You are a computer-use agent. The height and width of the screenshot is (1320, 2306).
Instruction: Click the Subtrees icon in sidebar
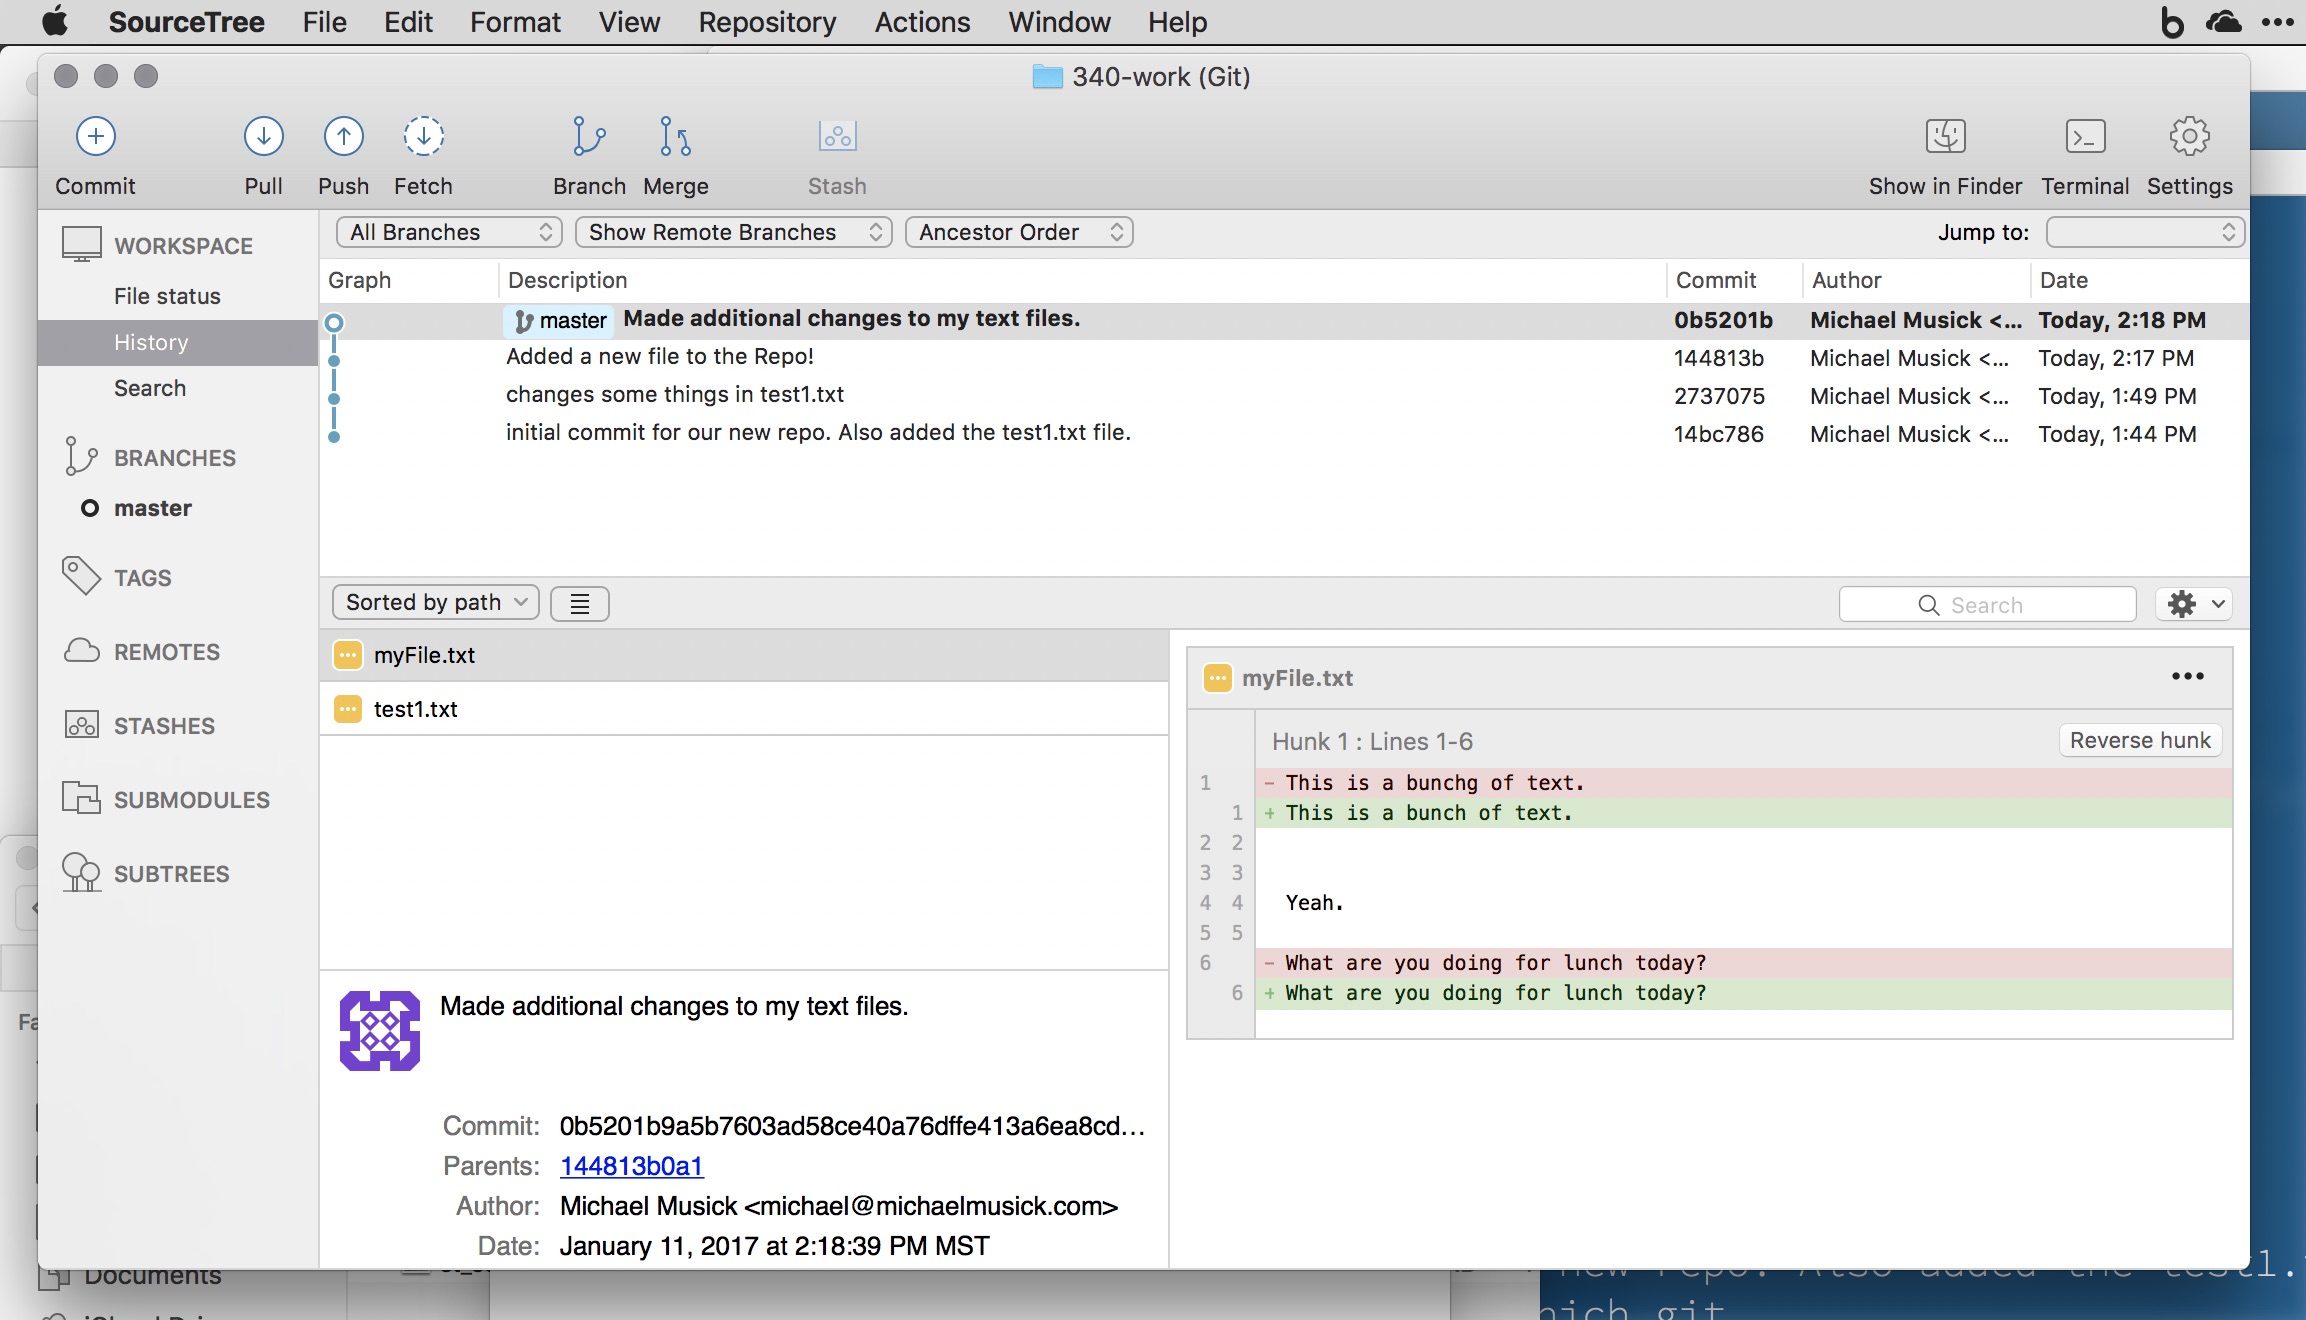pyautogui.click(x=82, y=872)
